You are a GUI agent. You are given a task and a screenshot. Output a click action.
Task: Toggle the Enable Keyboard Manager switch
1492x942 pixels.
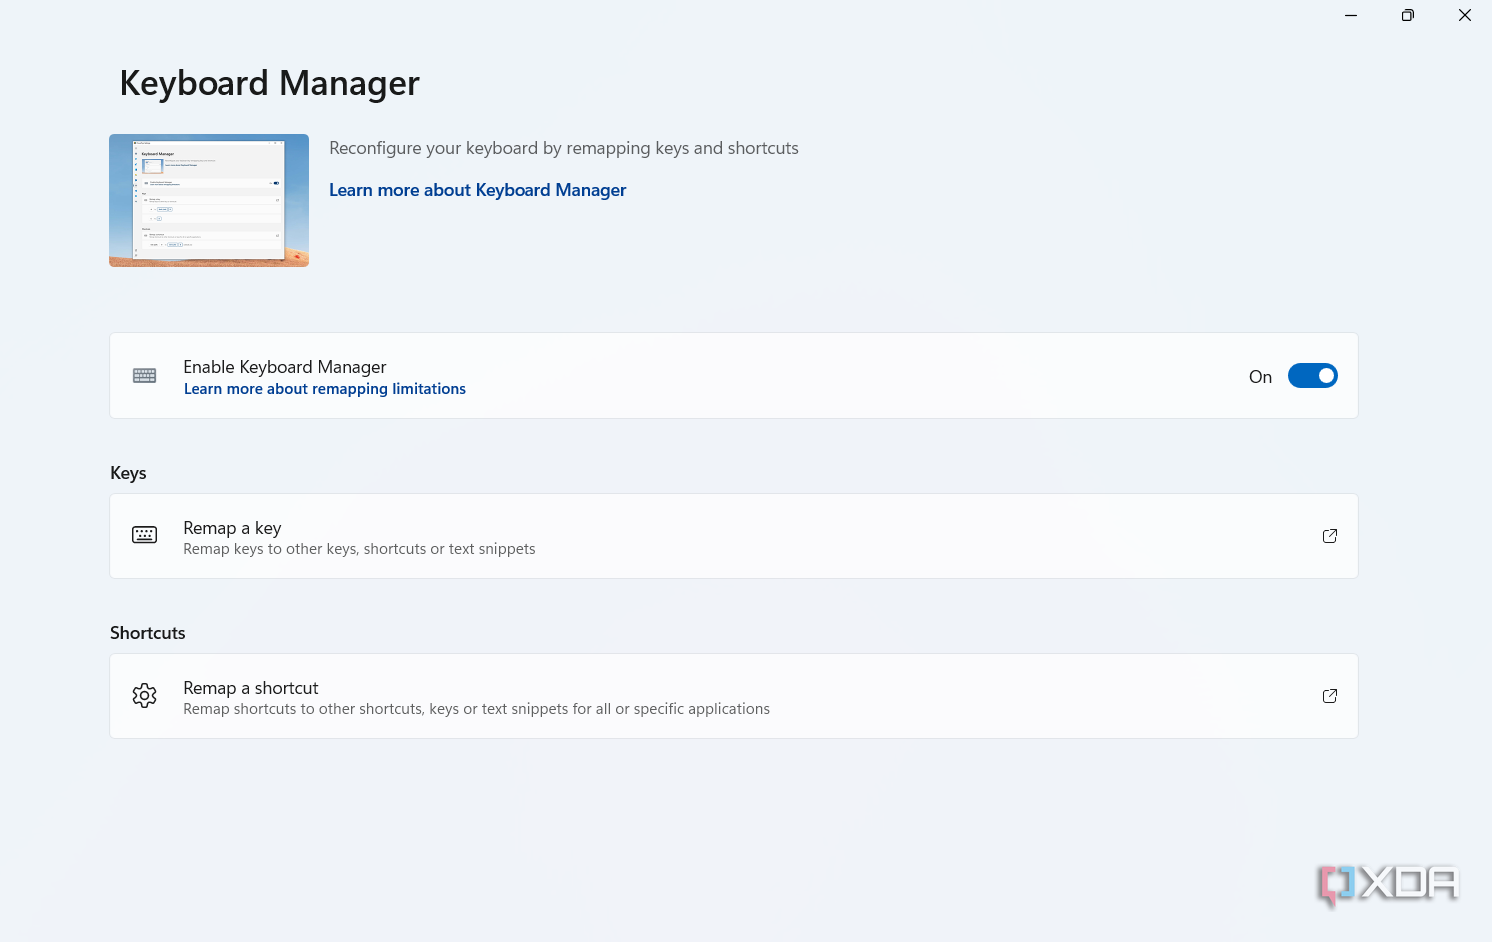coord(1312,376)
